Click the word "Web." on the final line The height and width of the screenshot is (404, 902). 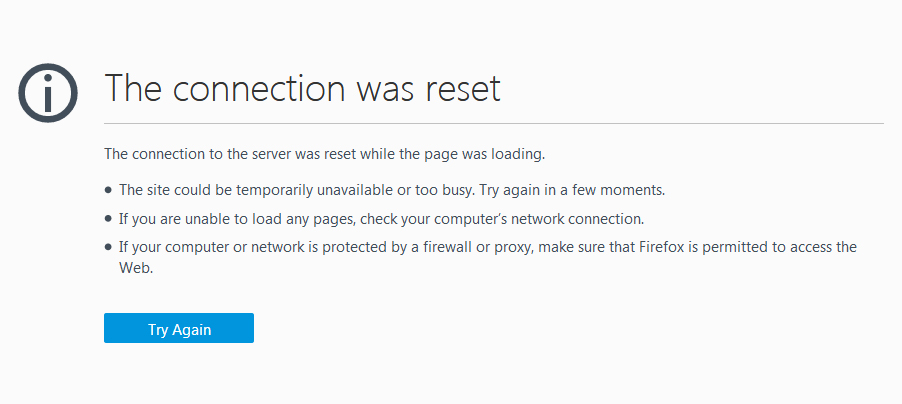(x=136, y=268)
